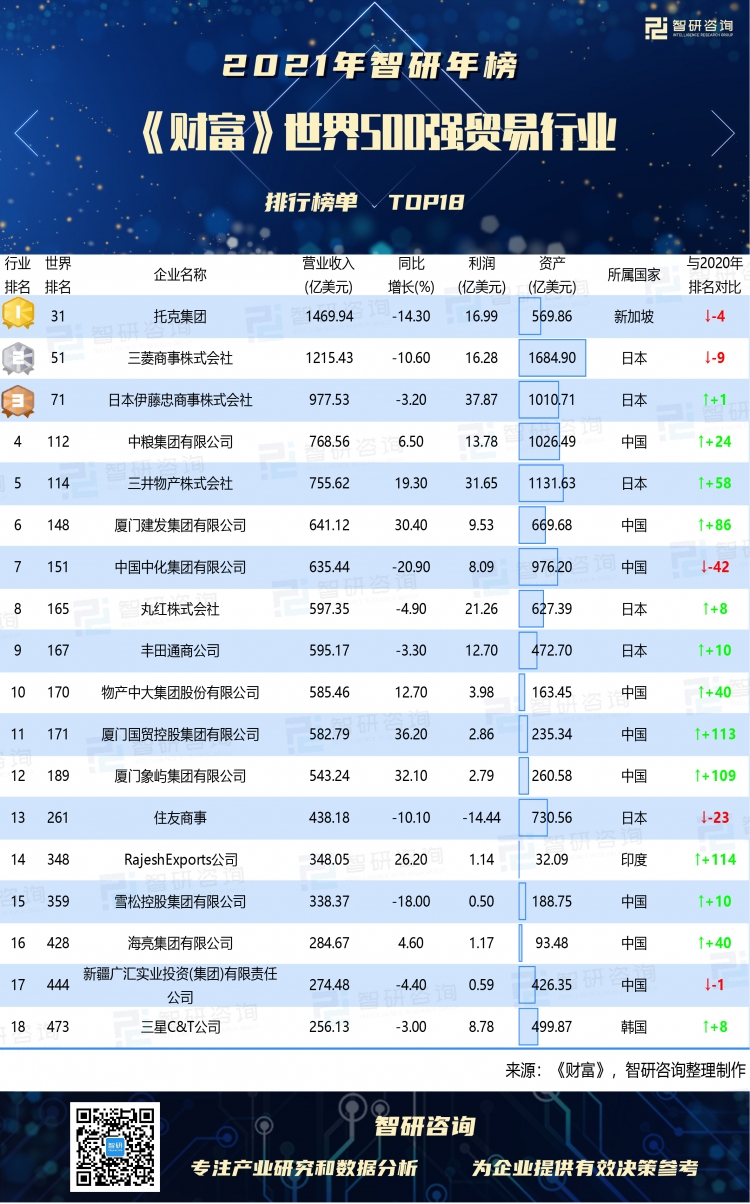Click the 同比增长(%) column header
This screenshot has height=1204, width=750.
(411, 275)
